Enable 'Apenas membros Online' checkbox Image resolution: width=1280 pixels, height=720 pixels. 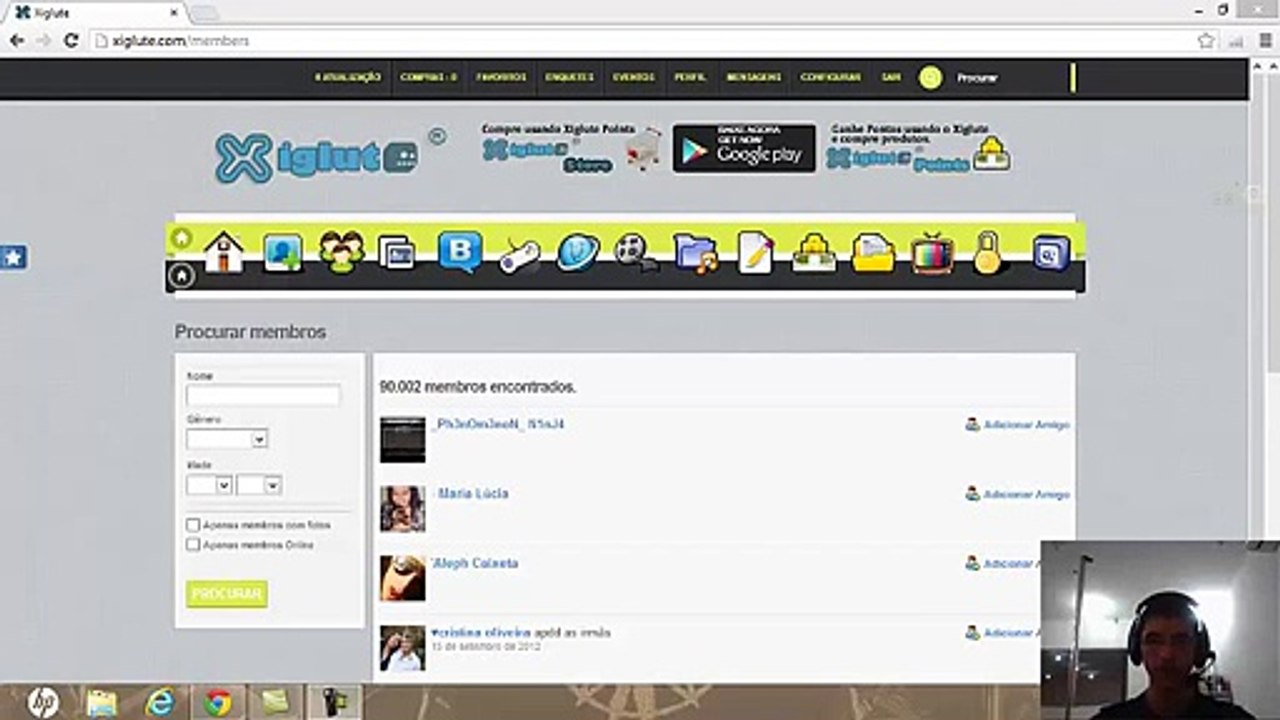pos(193,545)
